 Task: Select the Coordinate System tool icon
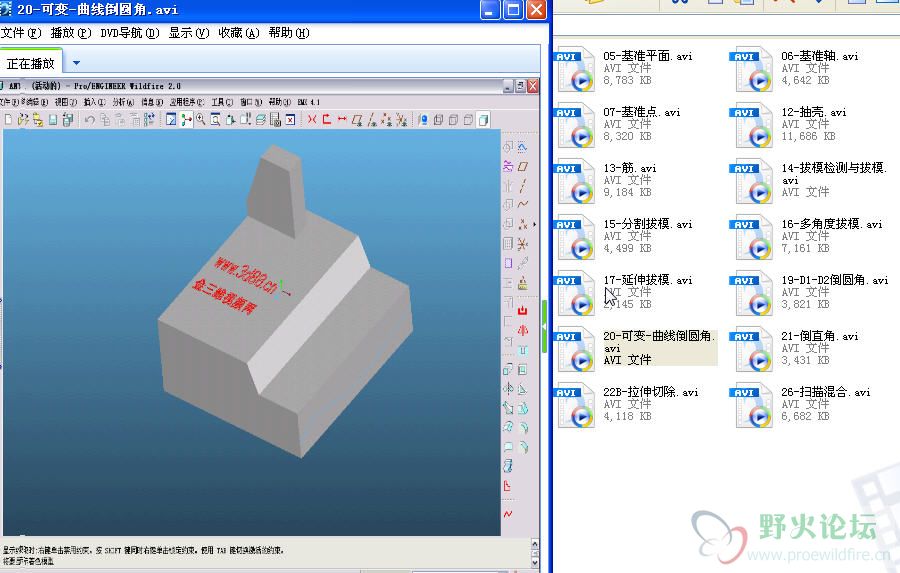(522, 244)
